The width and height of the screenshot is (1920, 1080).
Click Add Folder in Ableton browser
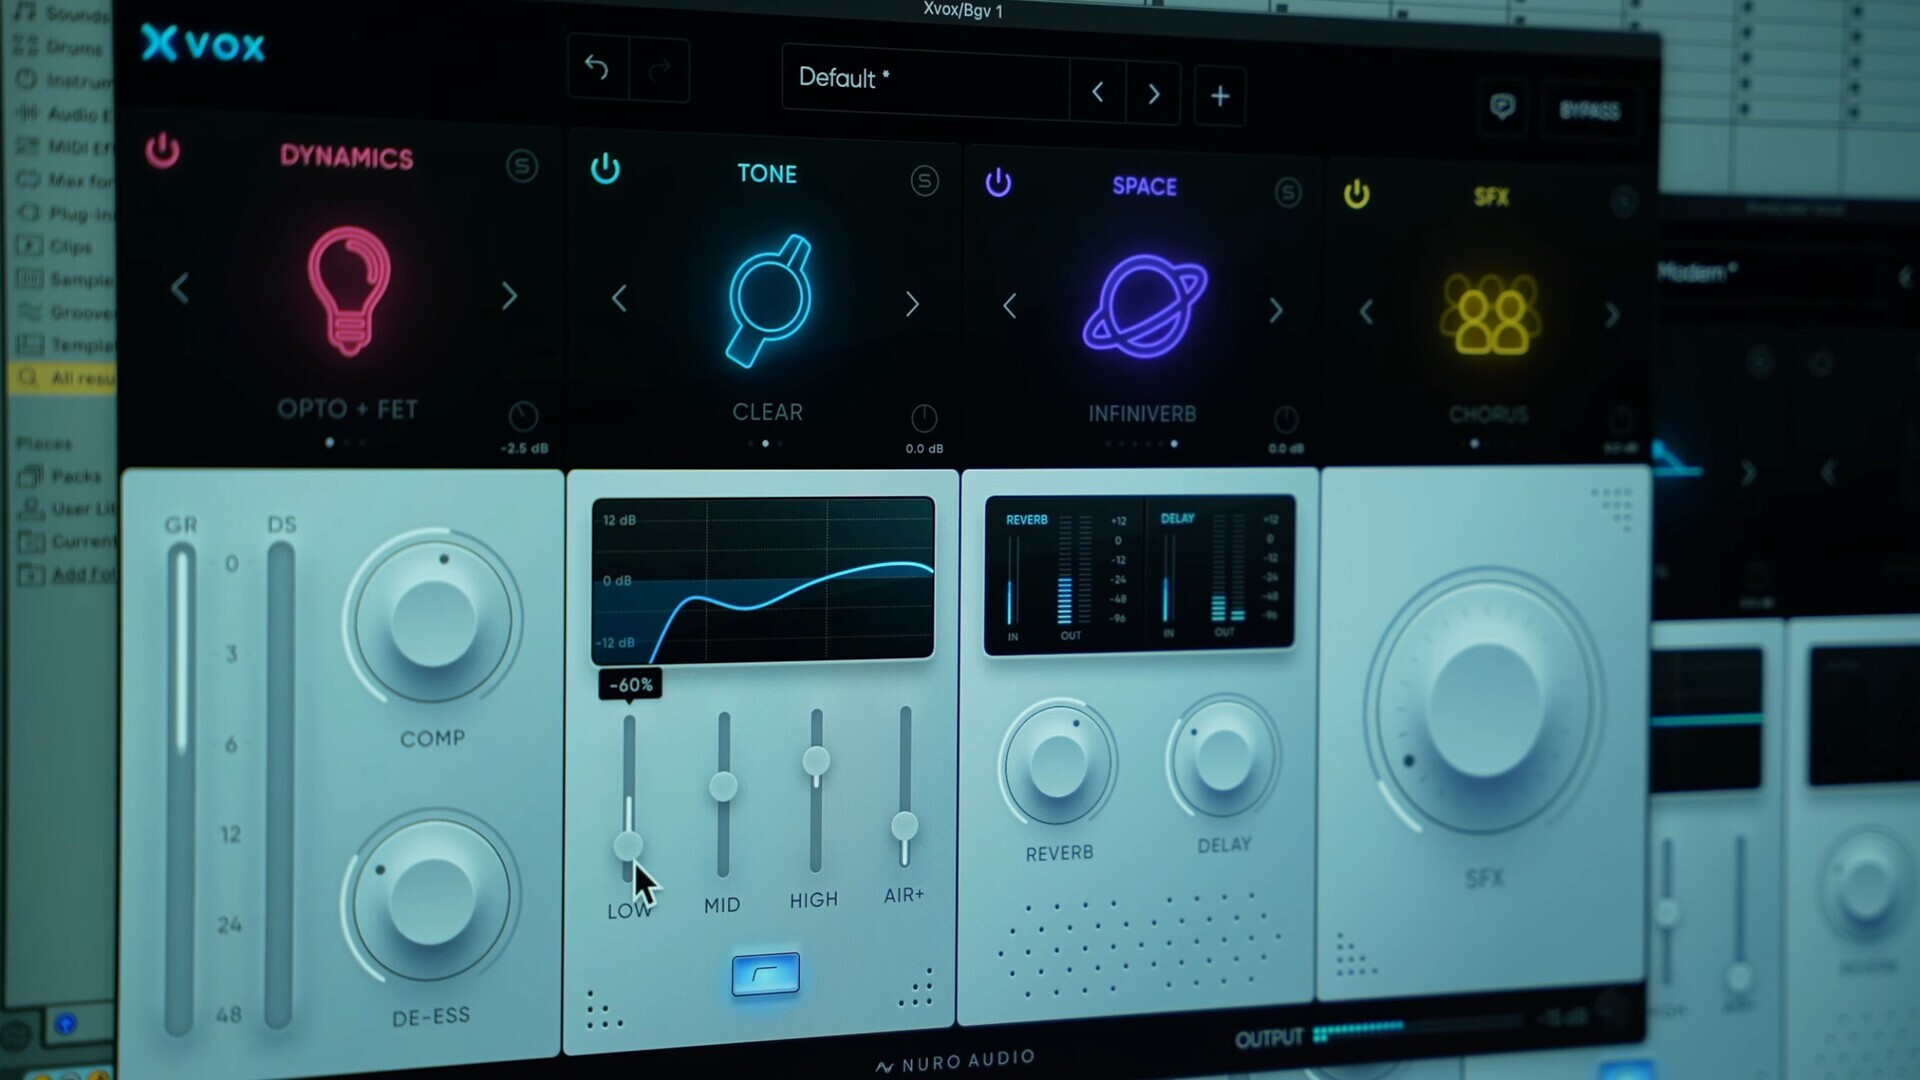point(69,574)
